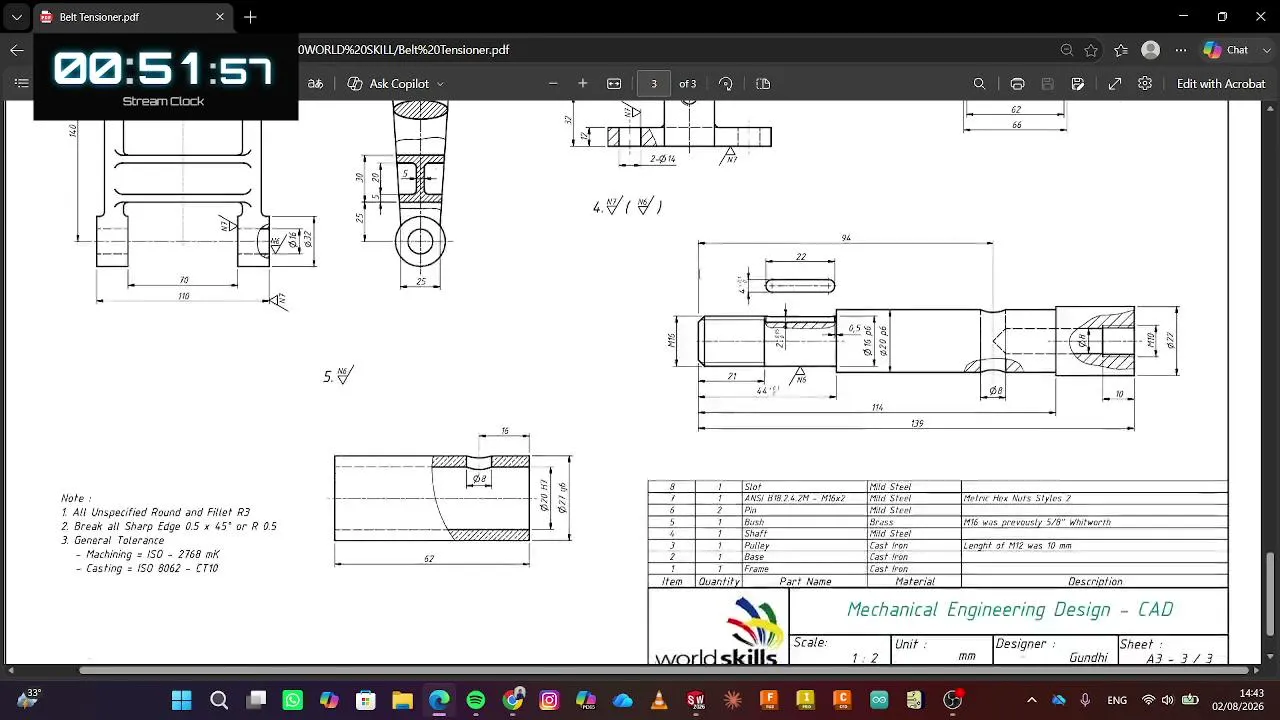The width and height of the screenshot is (1280, 720).
Task: Expand the Copilot Chat dropdown arrow
Action: pyautogui.click(x=1267, y=50)
